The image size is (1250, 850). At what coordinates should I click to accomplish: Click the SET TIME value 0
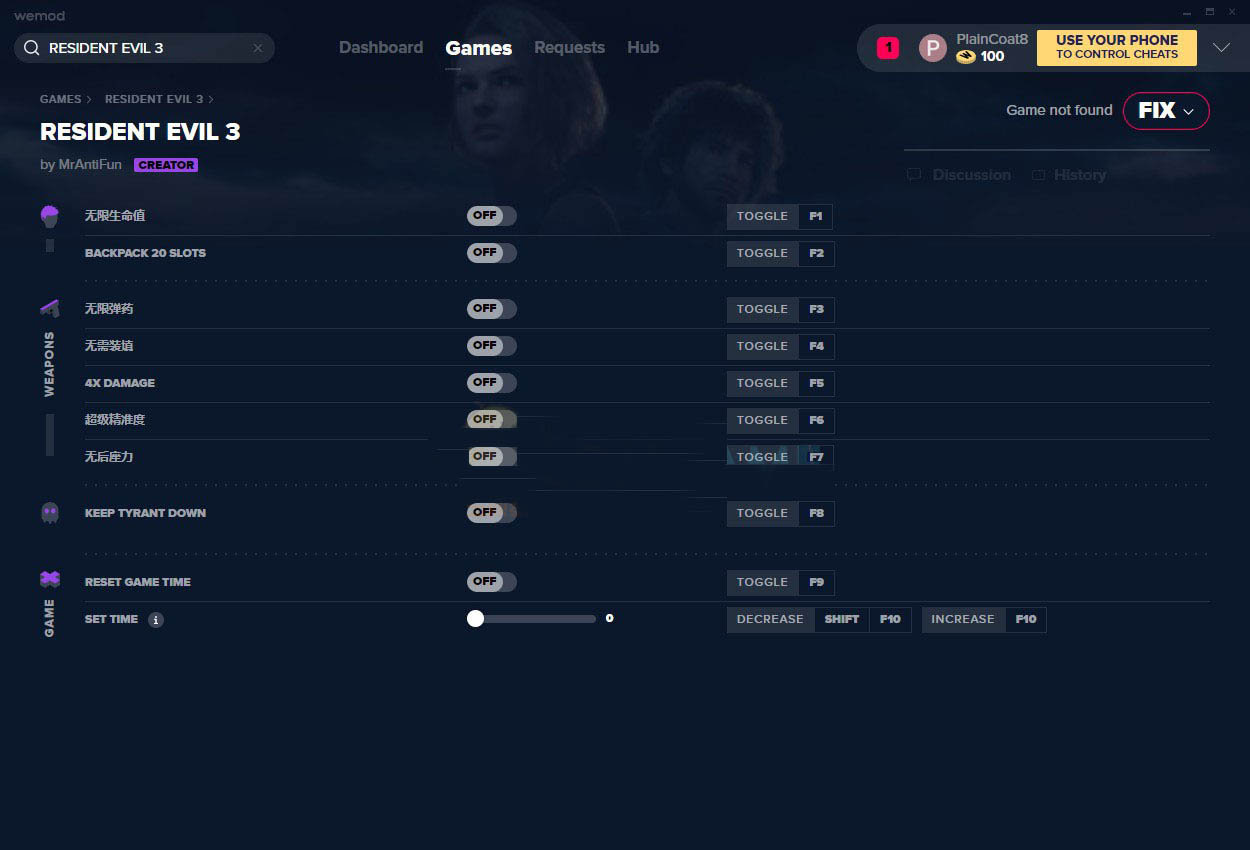[610, 619]
